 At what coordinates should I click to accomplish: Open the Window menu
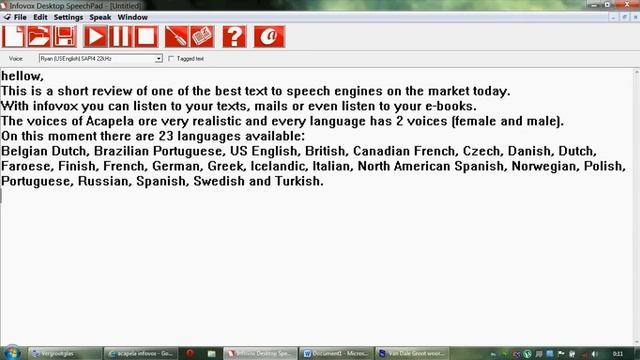133,17
